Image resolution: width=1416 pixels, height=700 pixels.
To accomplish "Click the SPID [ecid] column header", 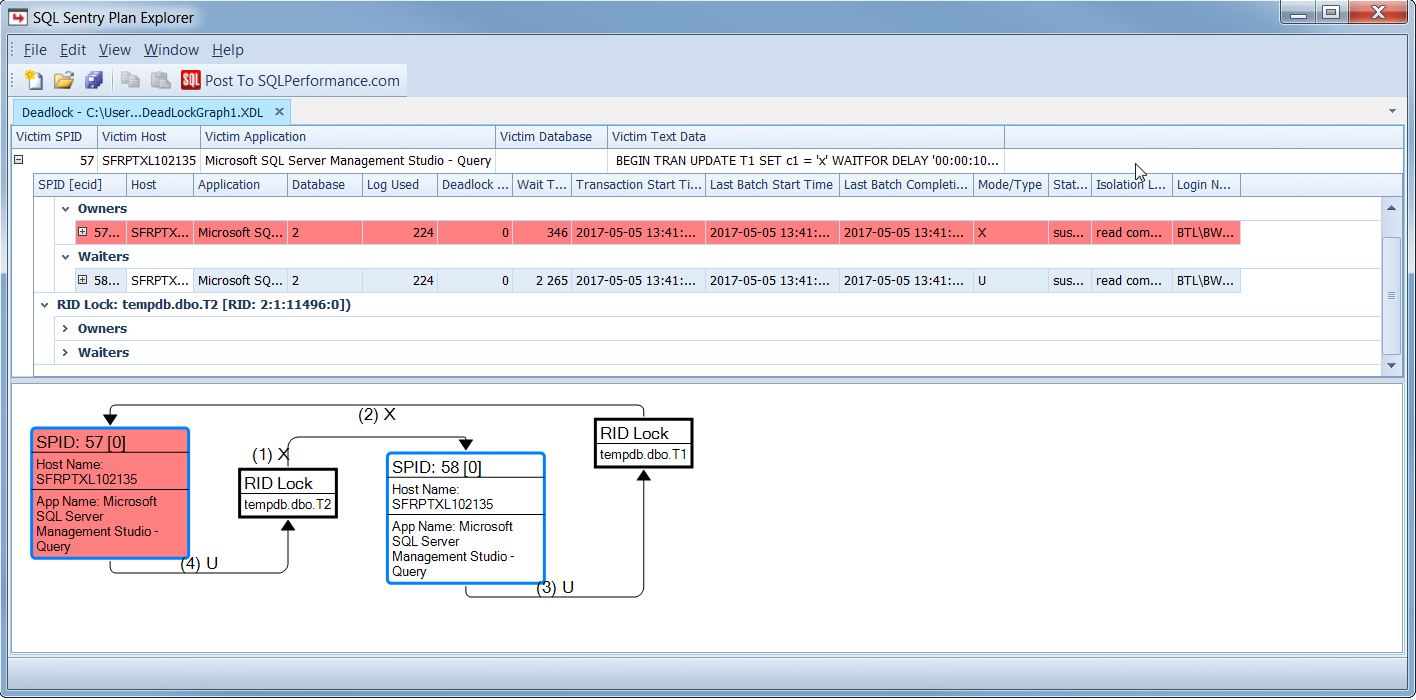I will (x=80, y=185).
